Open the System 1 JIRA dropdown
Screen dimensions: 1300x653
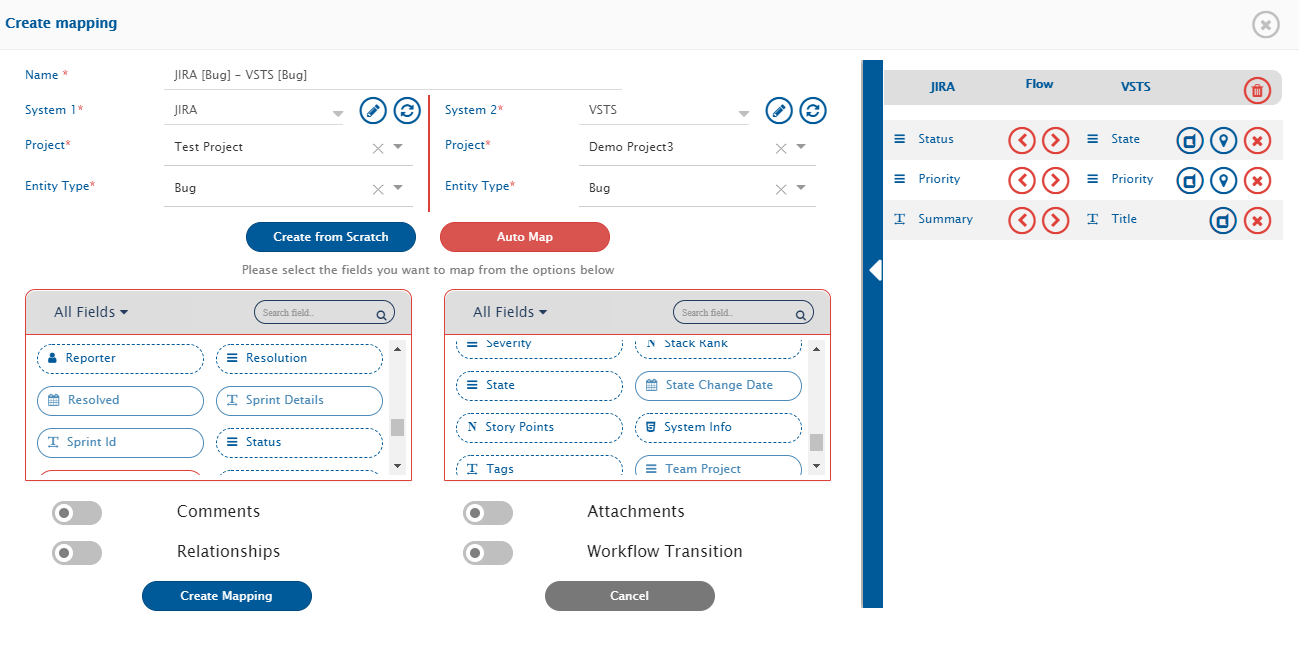(338, 113)
